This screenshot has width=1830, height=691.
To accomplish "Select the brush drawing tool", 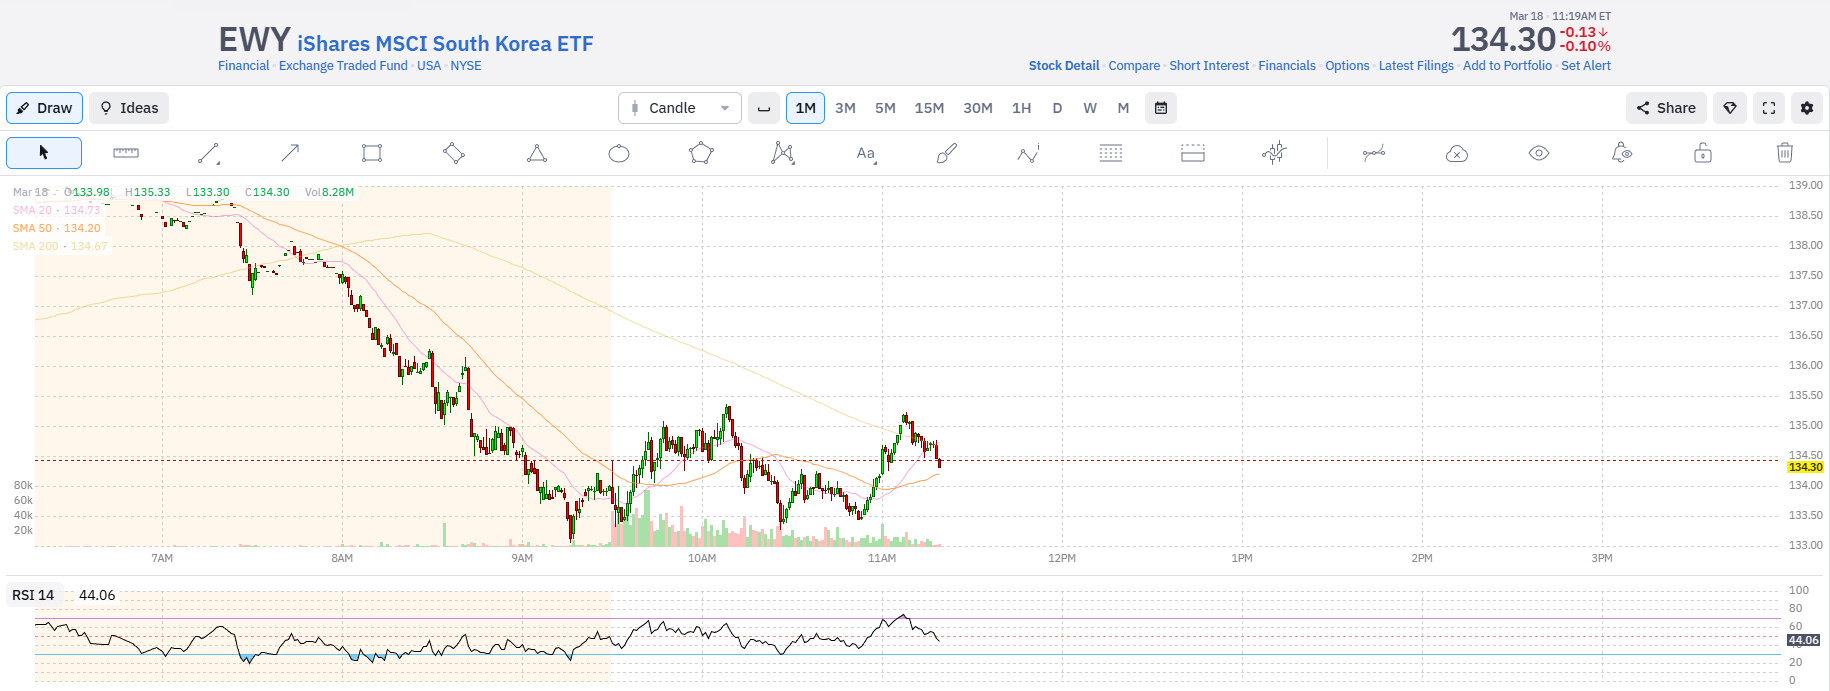I will [x=947, y=153].
